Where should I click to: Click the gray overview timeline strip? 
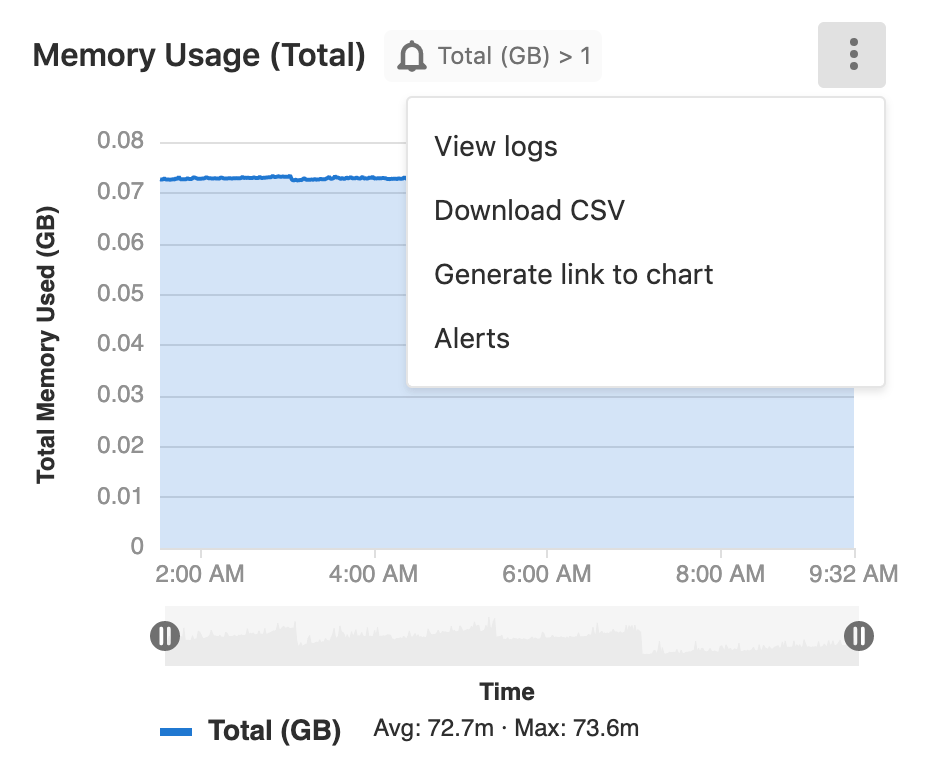coord(510,637)
